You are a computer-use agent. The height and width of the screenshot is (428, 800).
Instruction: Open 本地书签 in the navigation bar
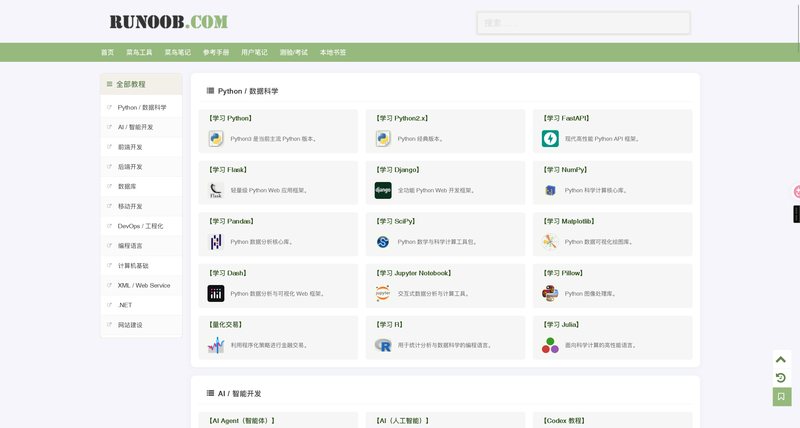(x=333, y=53)
